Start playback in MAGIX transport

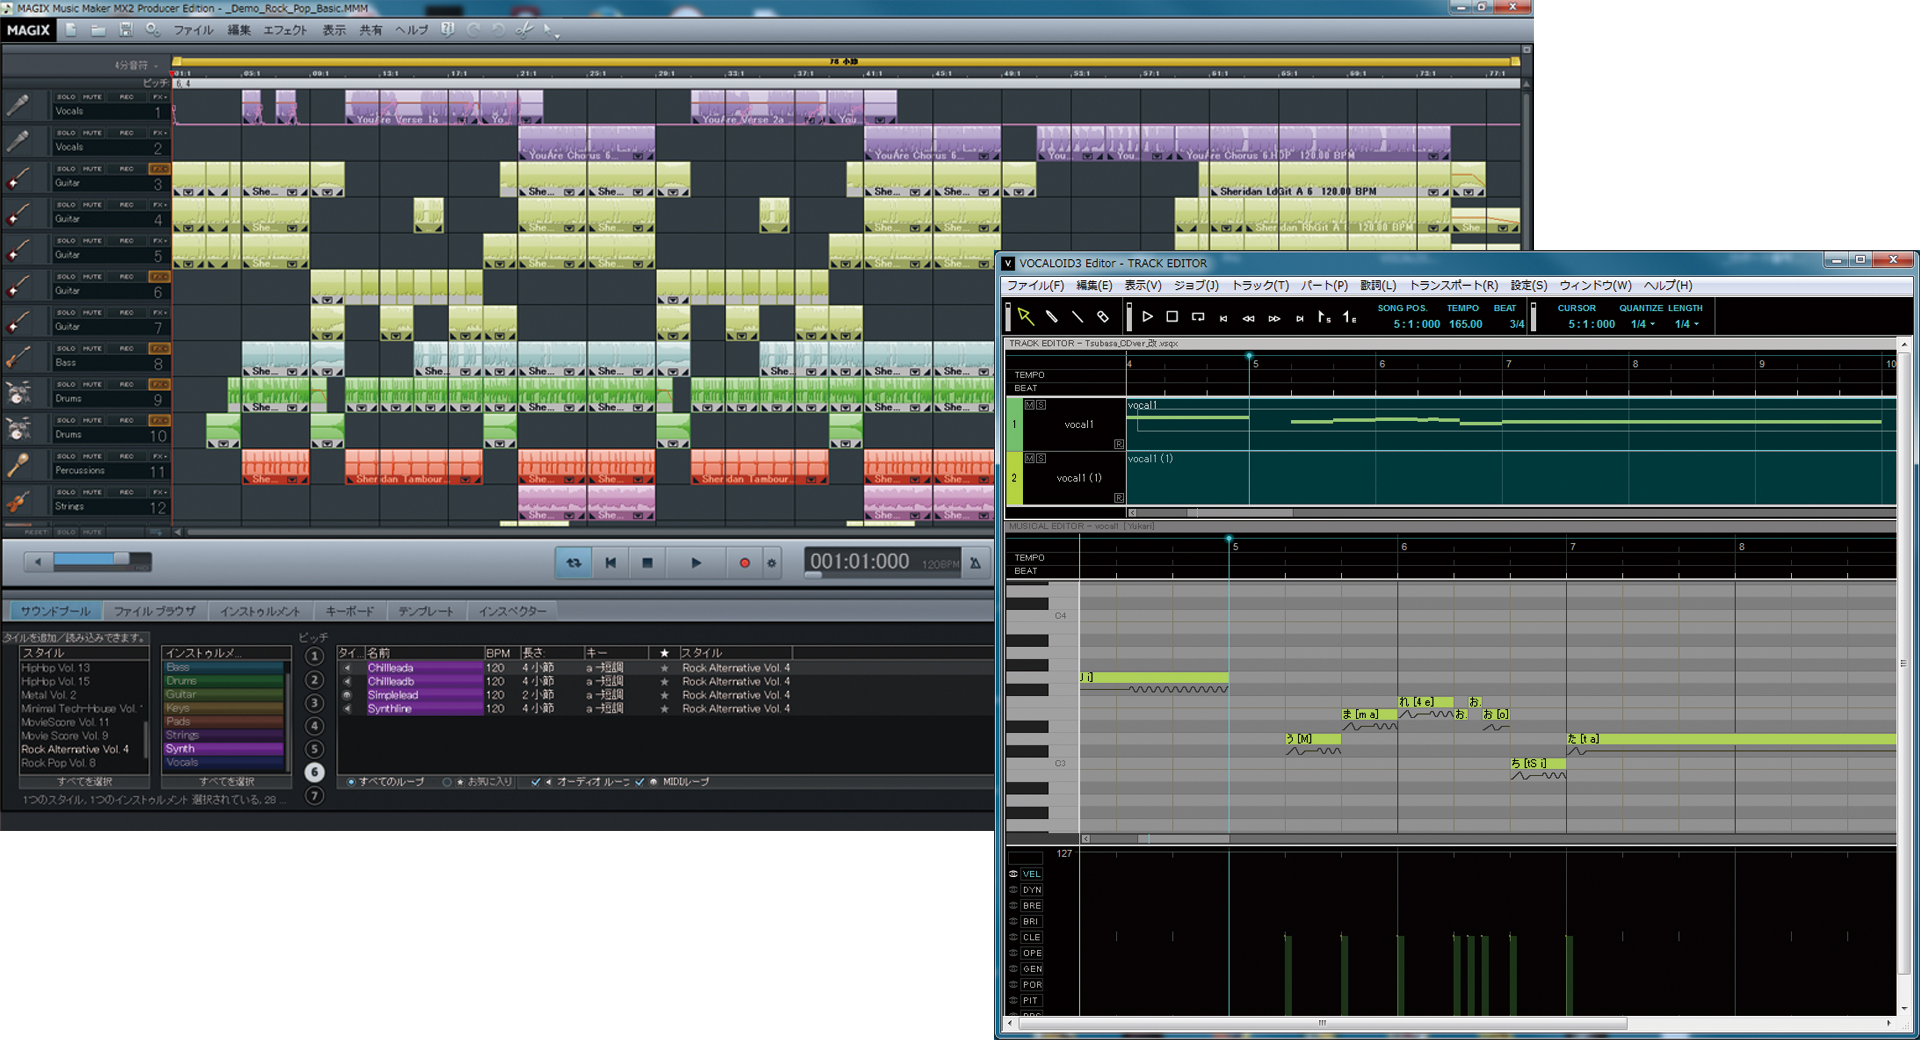[696, 563]
